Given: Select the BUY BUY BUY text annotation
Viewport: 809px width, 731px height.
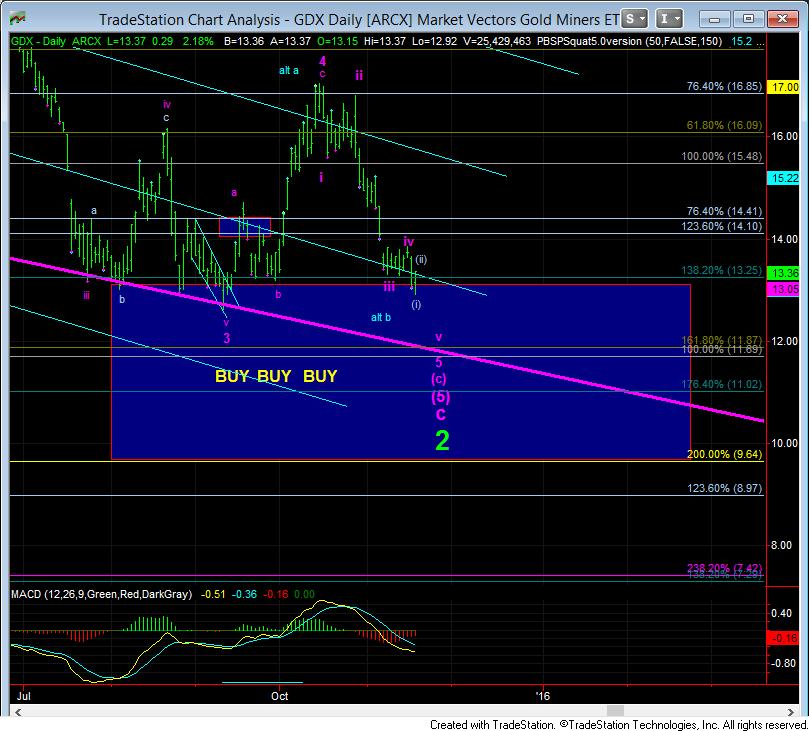Looking at the screenshot, I should tap(276, 376).
